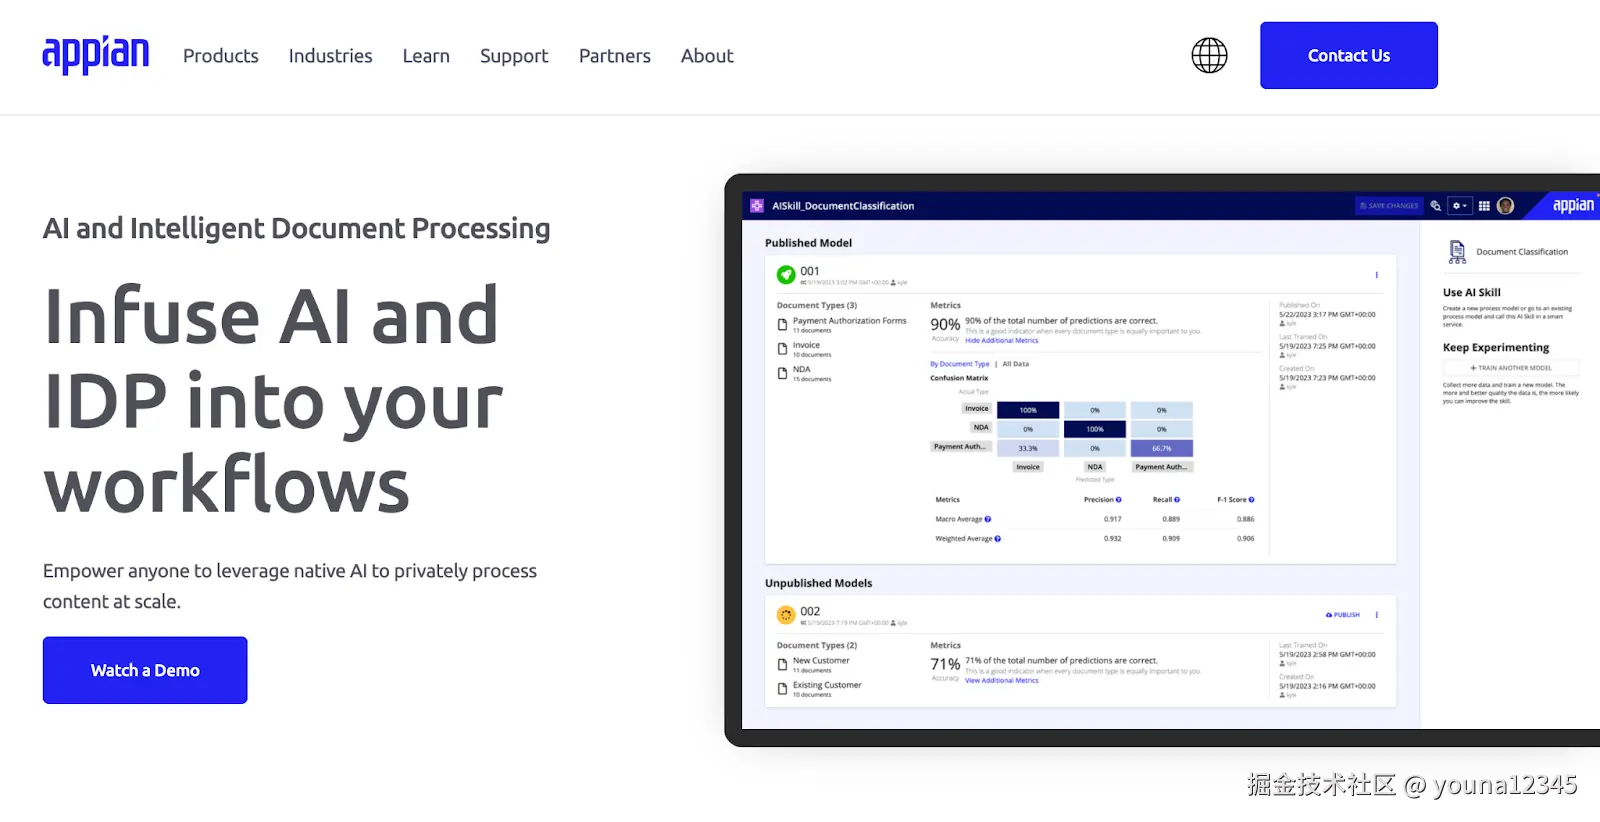Click the help icon beside Recall

click(x=1177, y=499)
